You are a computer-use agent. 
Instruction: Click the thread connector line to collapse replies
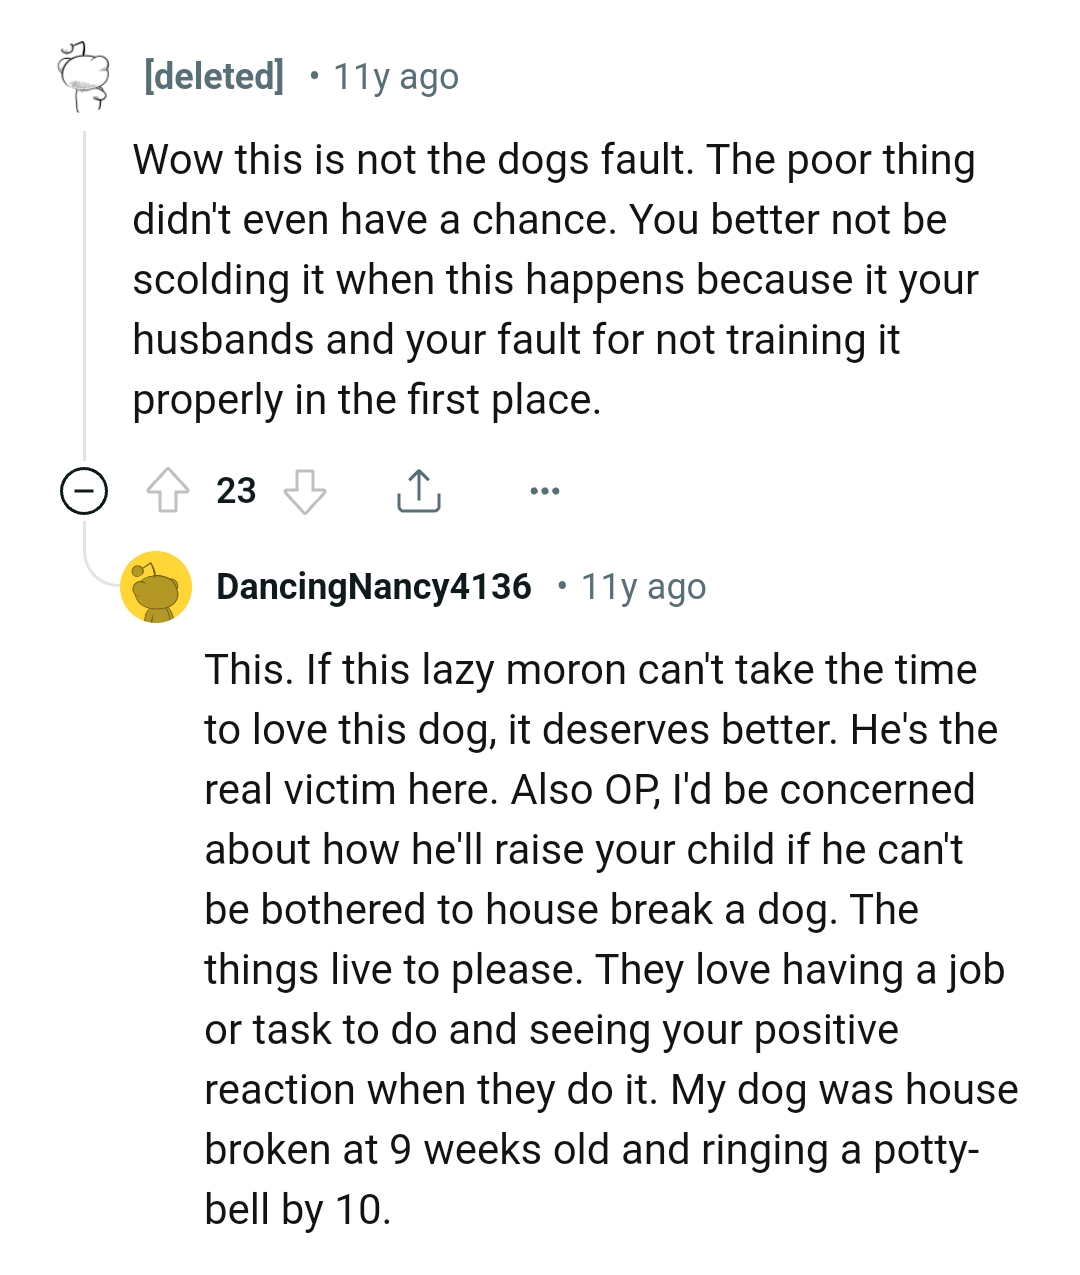click(x=85, y=300)
